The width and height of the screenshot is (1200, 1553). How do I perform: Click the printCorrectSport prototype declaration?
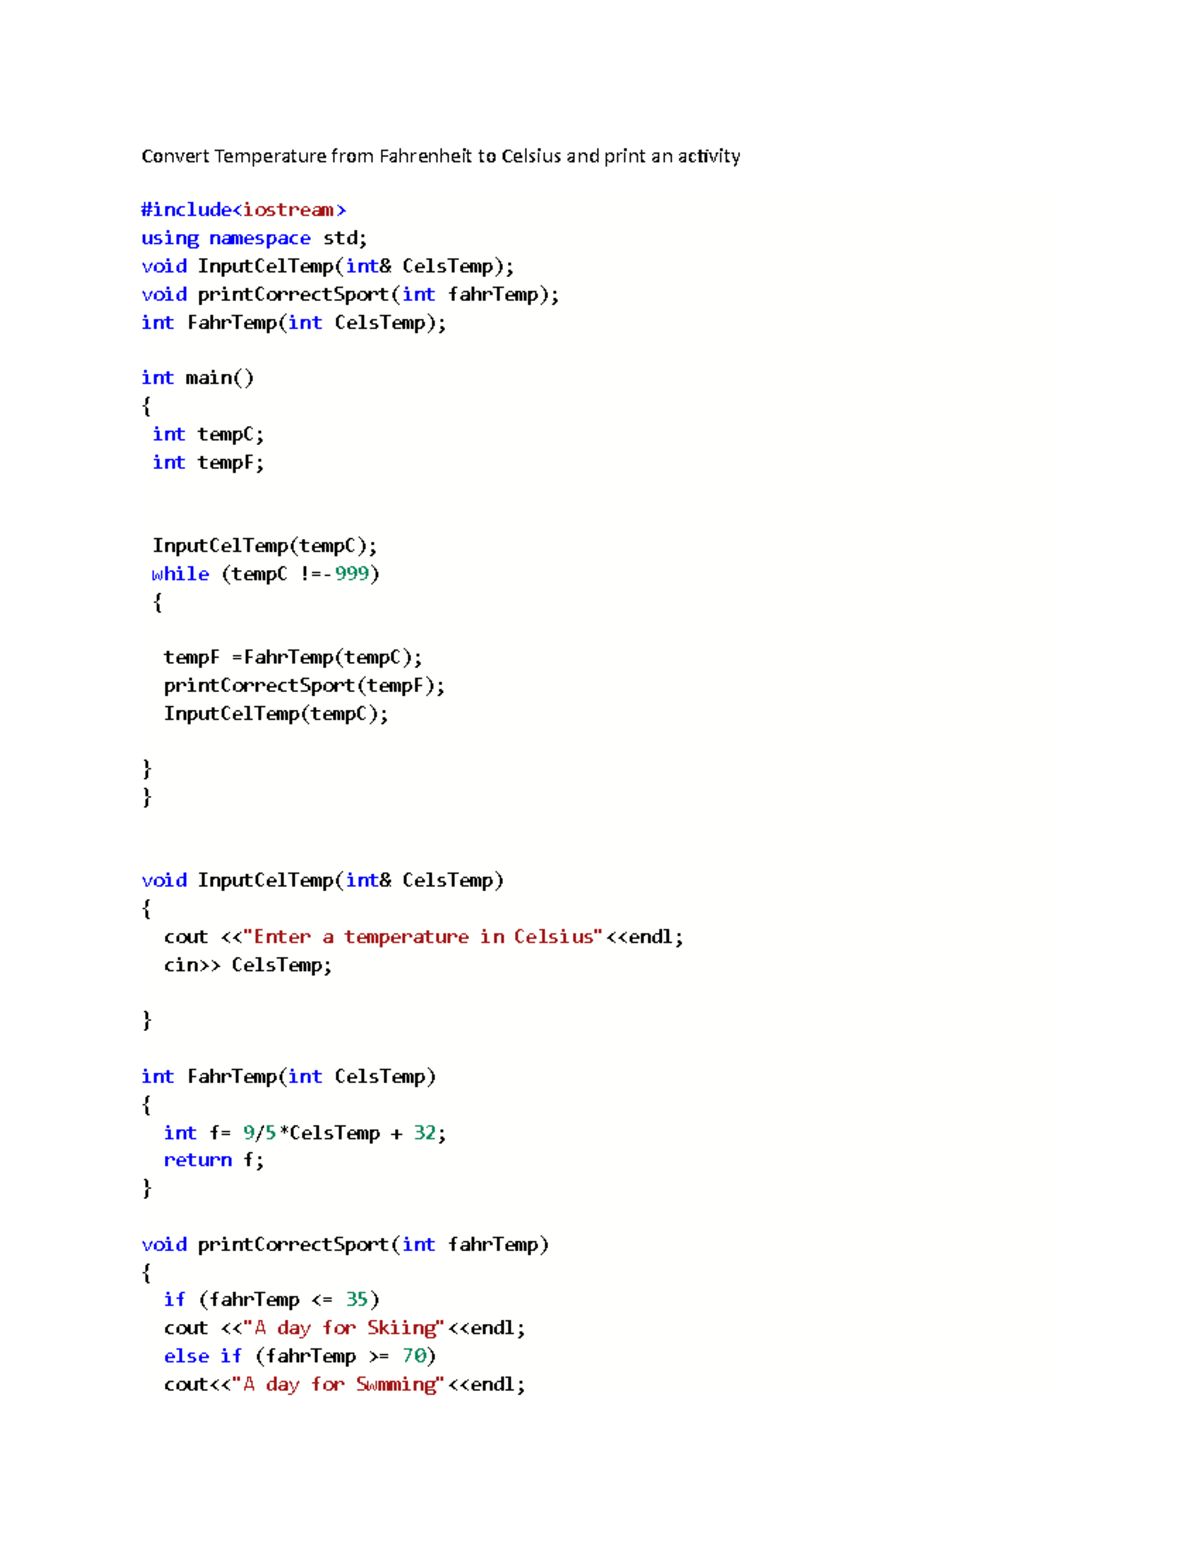pos(349,294)
